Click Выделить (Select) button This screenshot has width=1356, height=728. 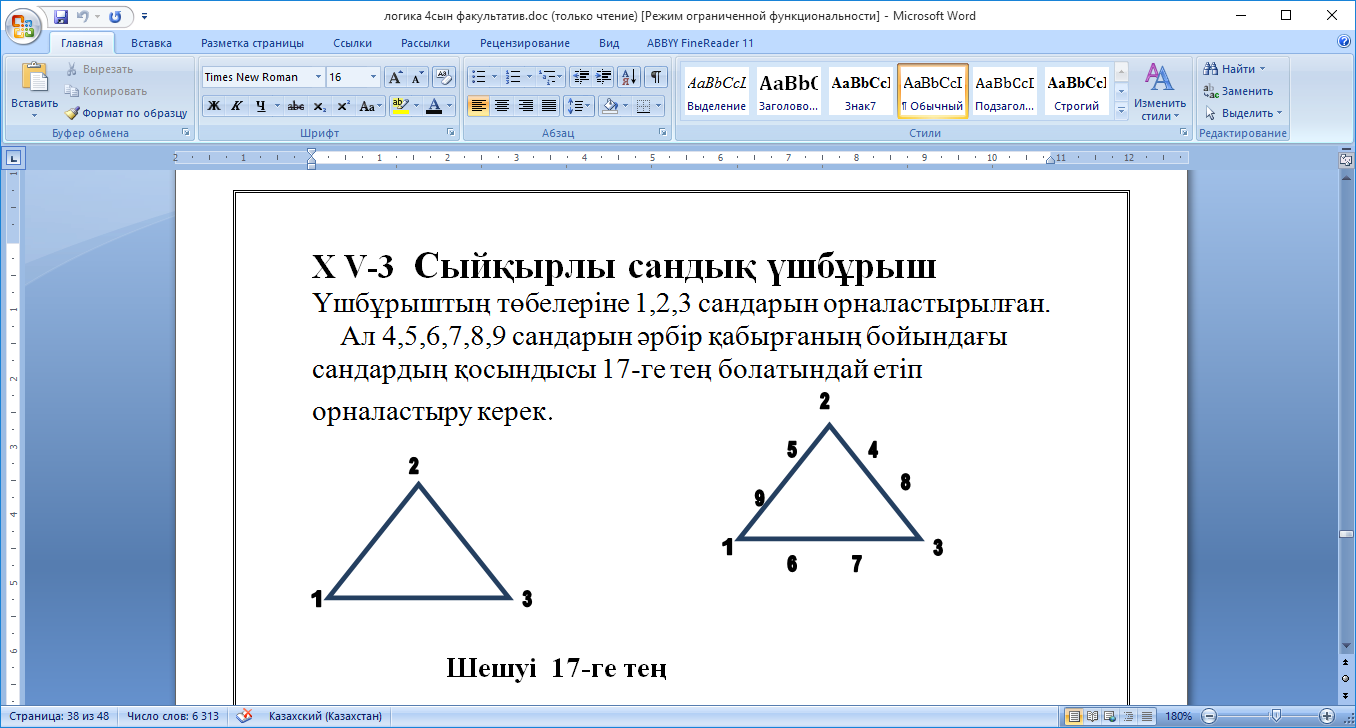1243,113
